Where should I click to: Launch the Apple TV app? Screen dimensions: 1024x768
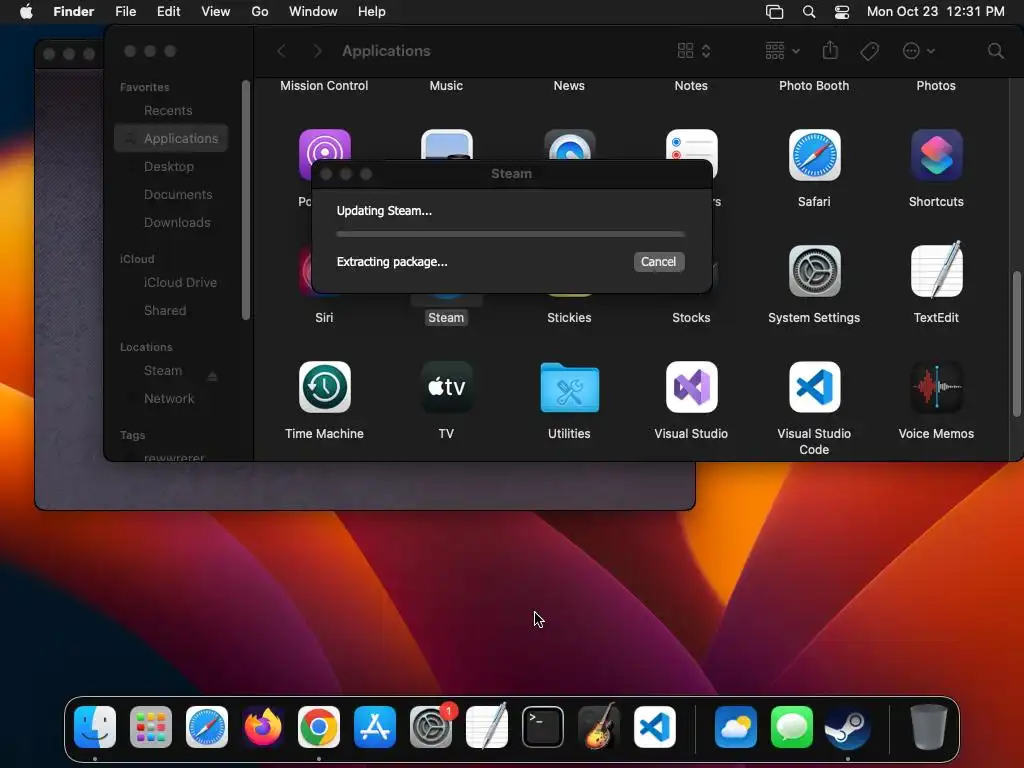[446, 387]
